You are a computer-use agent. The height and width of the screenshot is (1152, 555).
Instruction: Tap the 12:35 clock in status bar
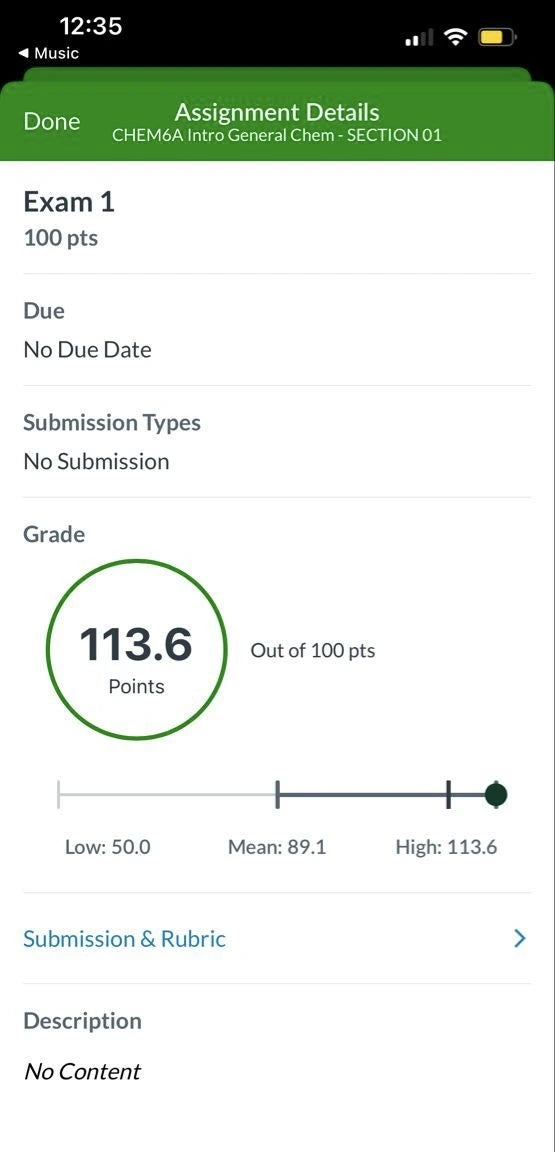[x=90, y=26]
